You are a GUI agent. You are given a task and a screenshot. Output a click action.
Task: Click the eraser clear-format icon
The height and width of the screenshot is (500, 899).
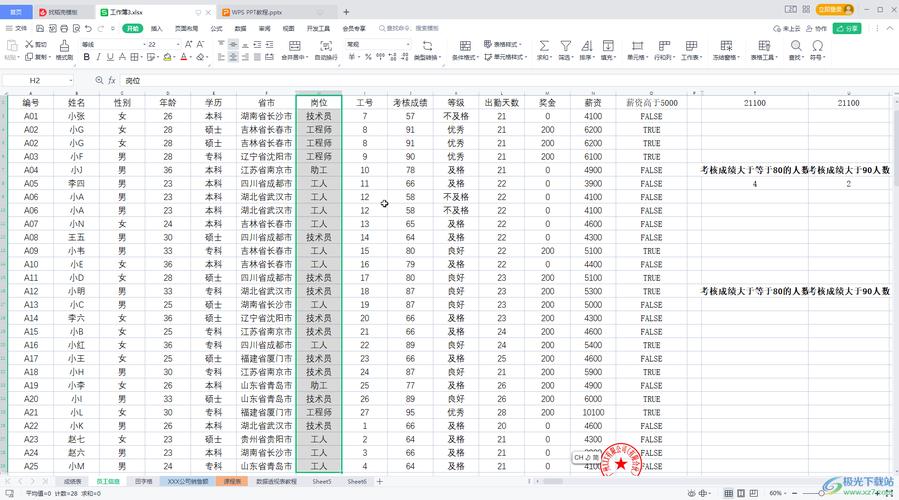click(200, 57)
